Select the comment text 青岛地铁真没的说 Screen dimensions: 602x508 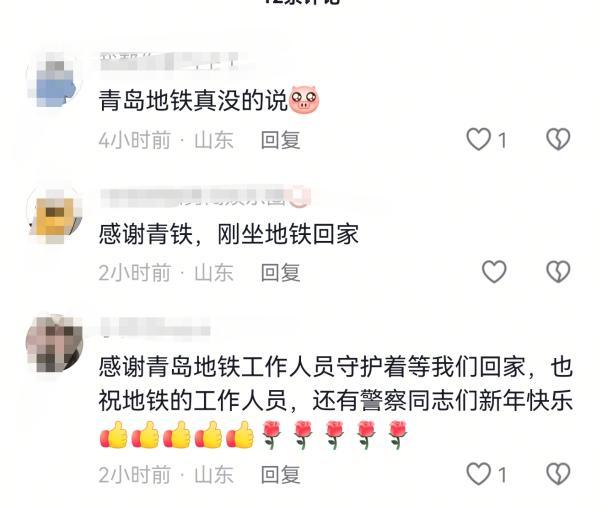[x=193, y=101]
